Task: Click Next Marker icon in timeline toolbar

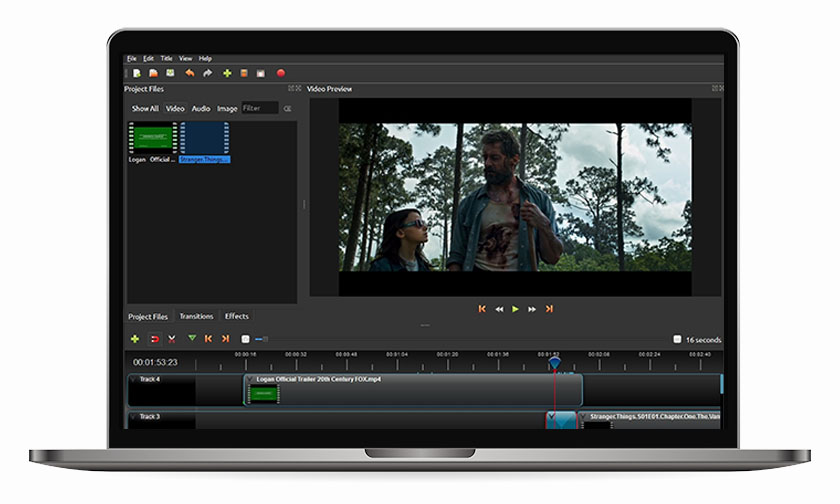Action: (226, 338)
